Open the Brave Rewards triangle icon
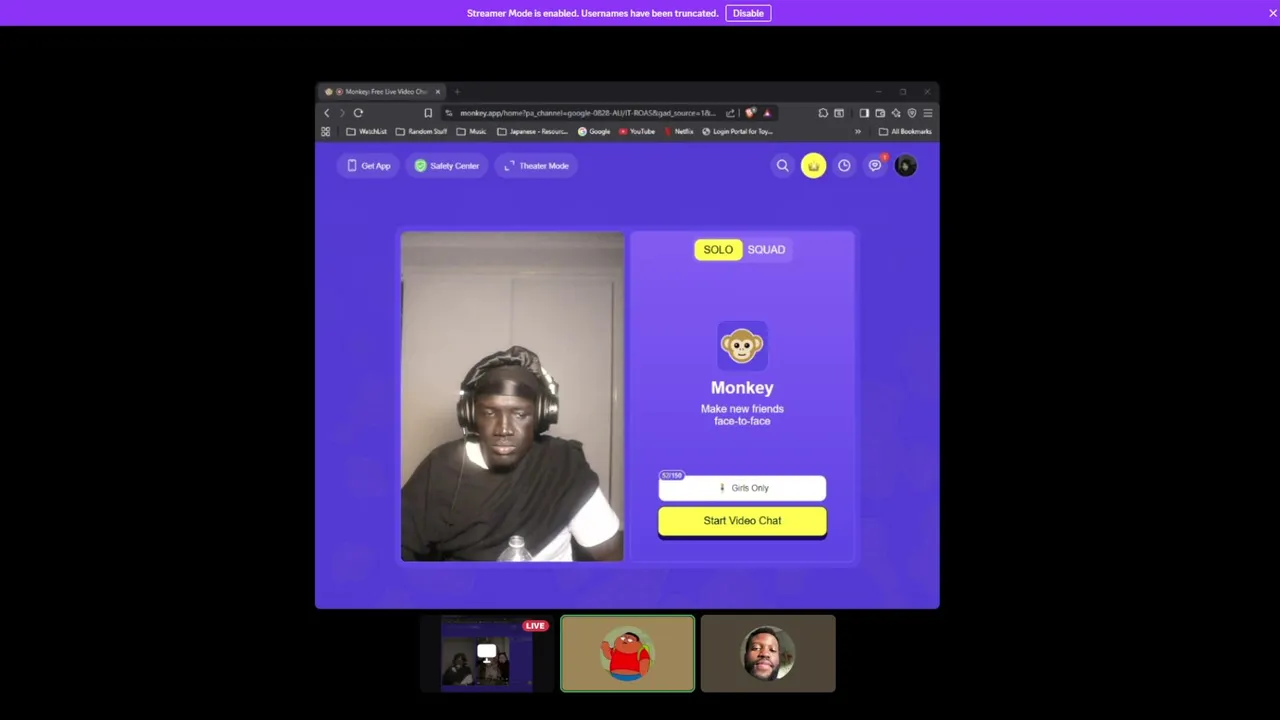Image resolution: width=1280 pixels, height=720 pixels. [767, 113]
